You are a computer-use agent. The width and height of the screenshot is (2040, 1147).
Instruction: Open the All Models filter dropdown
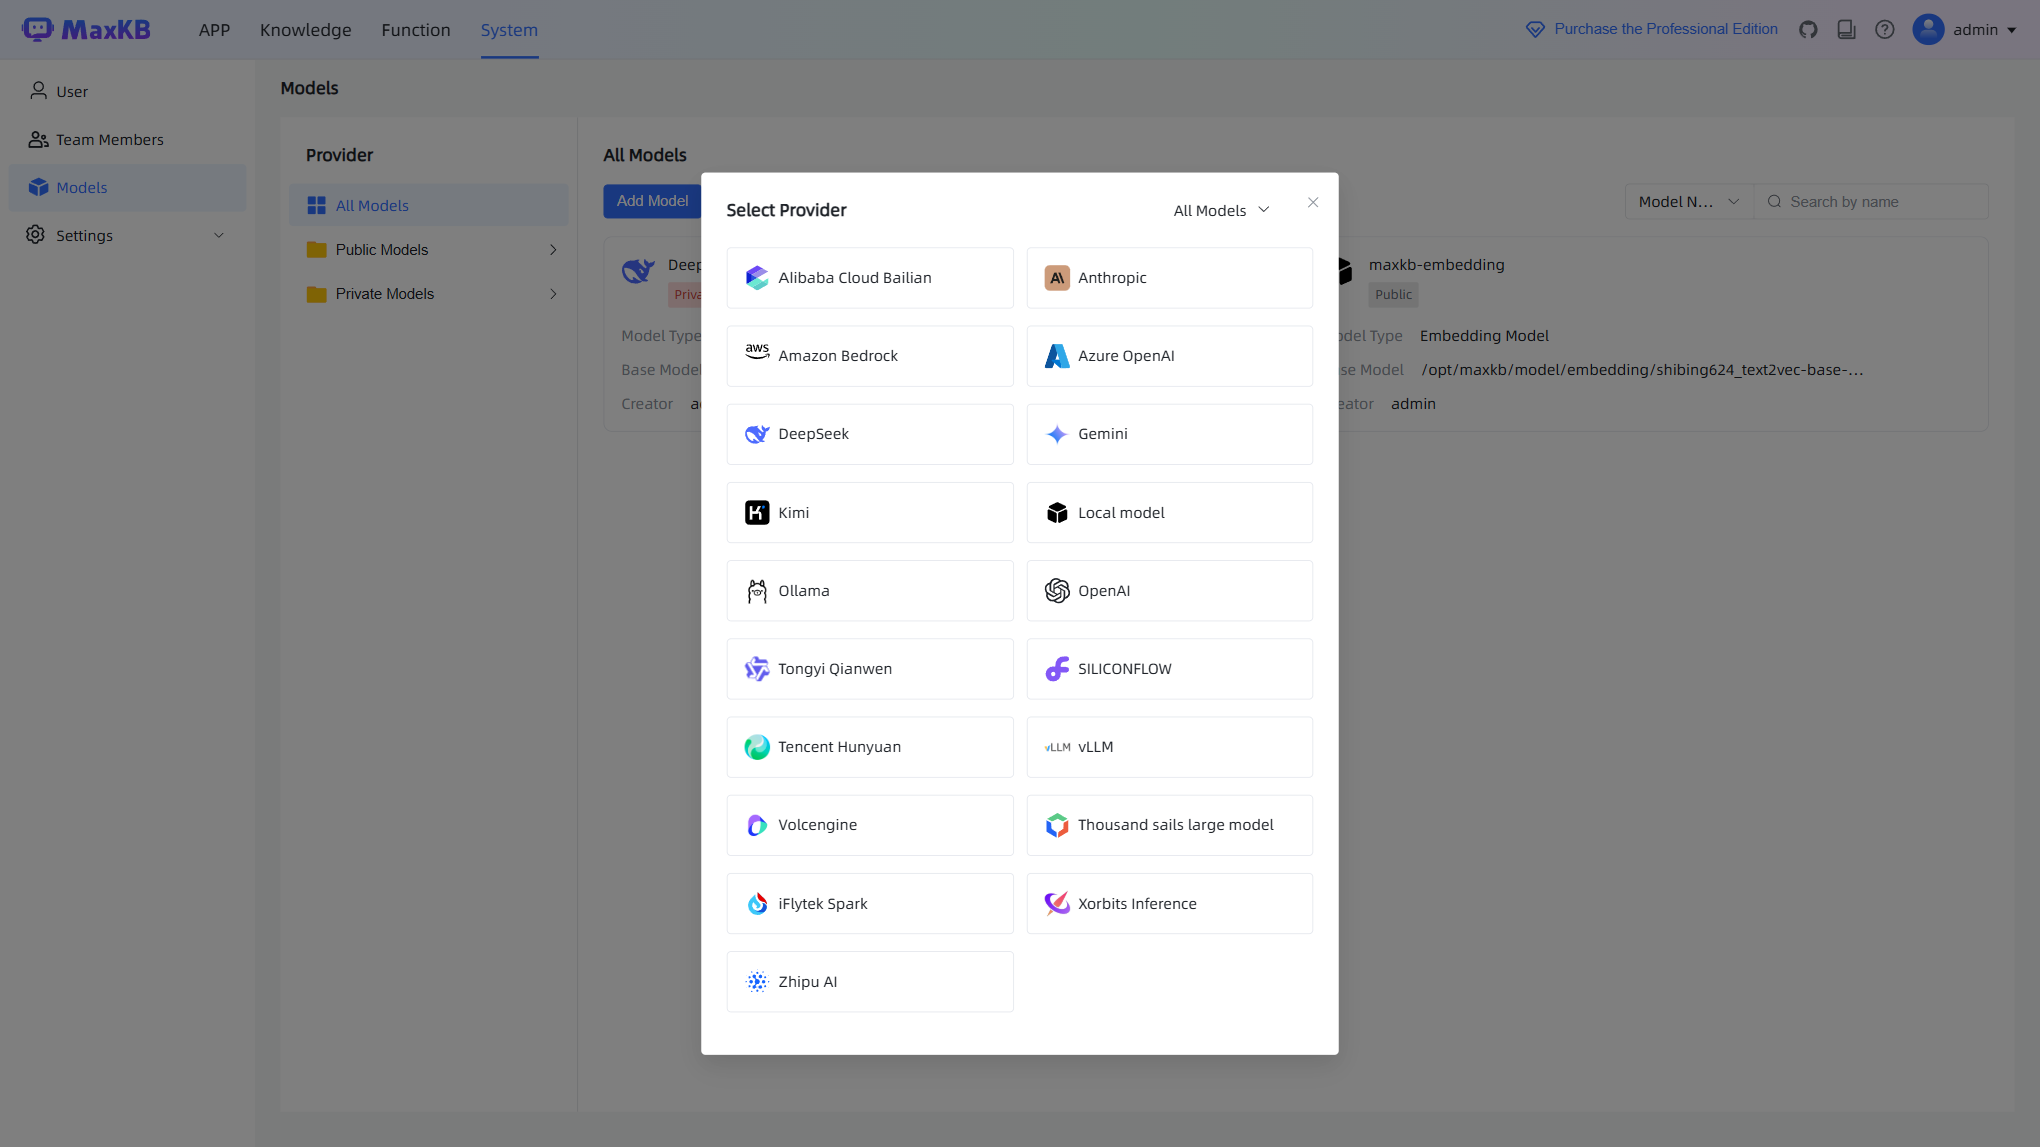tap(1220, 209)
